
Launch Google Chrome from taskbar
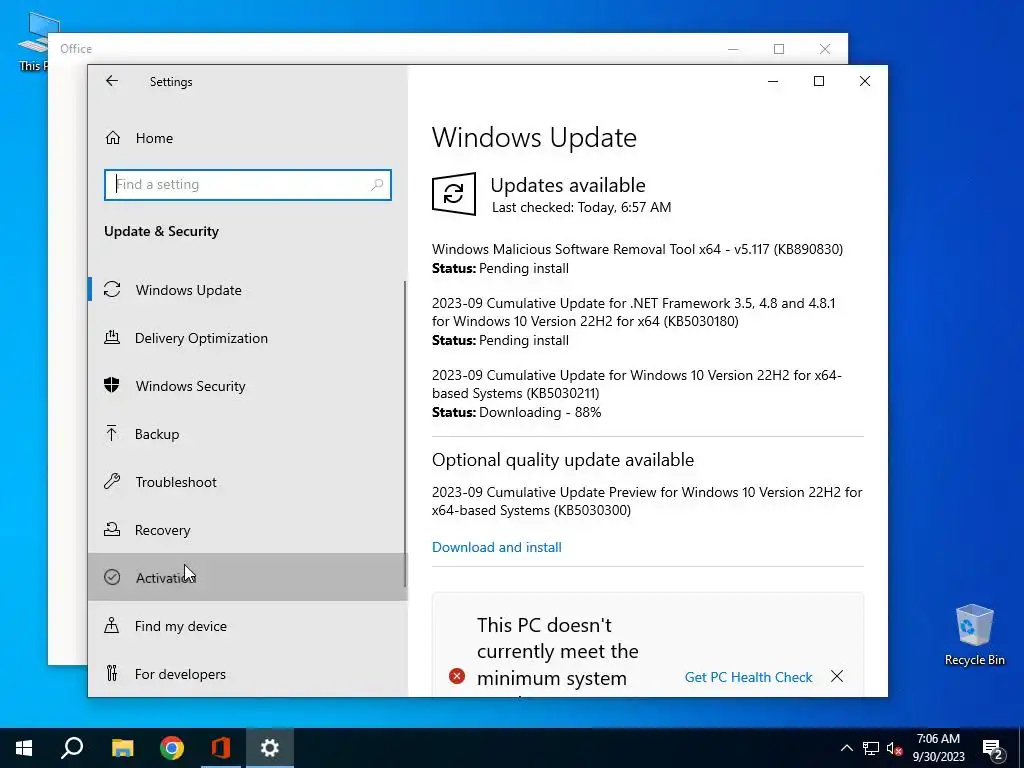(172, 748)
